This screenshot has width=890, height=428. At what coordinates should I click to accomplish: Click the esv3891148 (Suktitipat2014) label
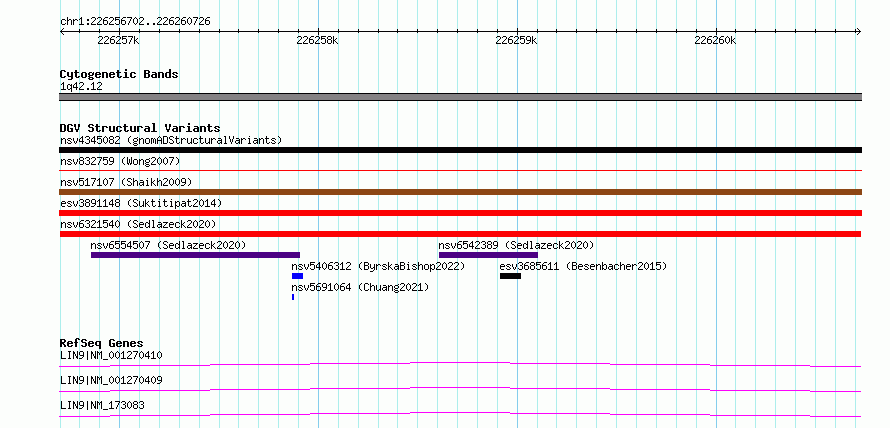(141, 203)
